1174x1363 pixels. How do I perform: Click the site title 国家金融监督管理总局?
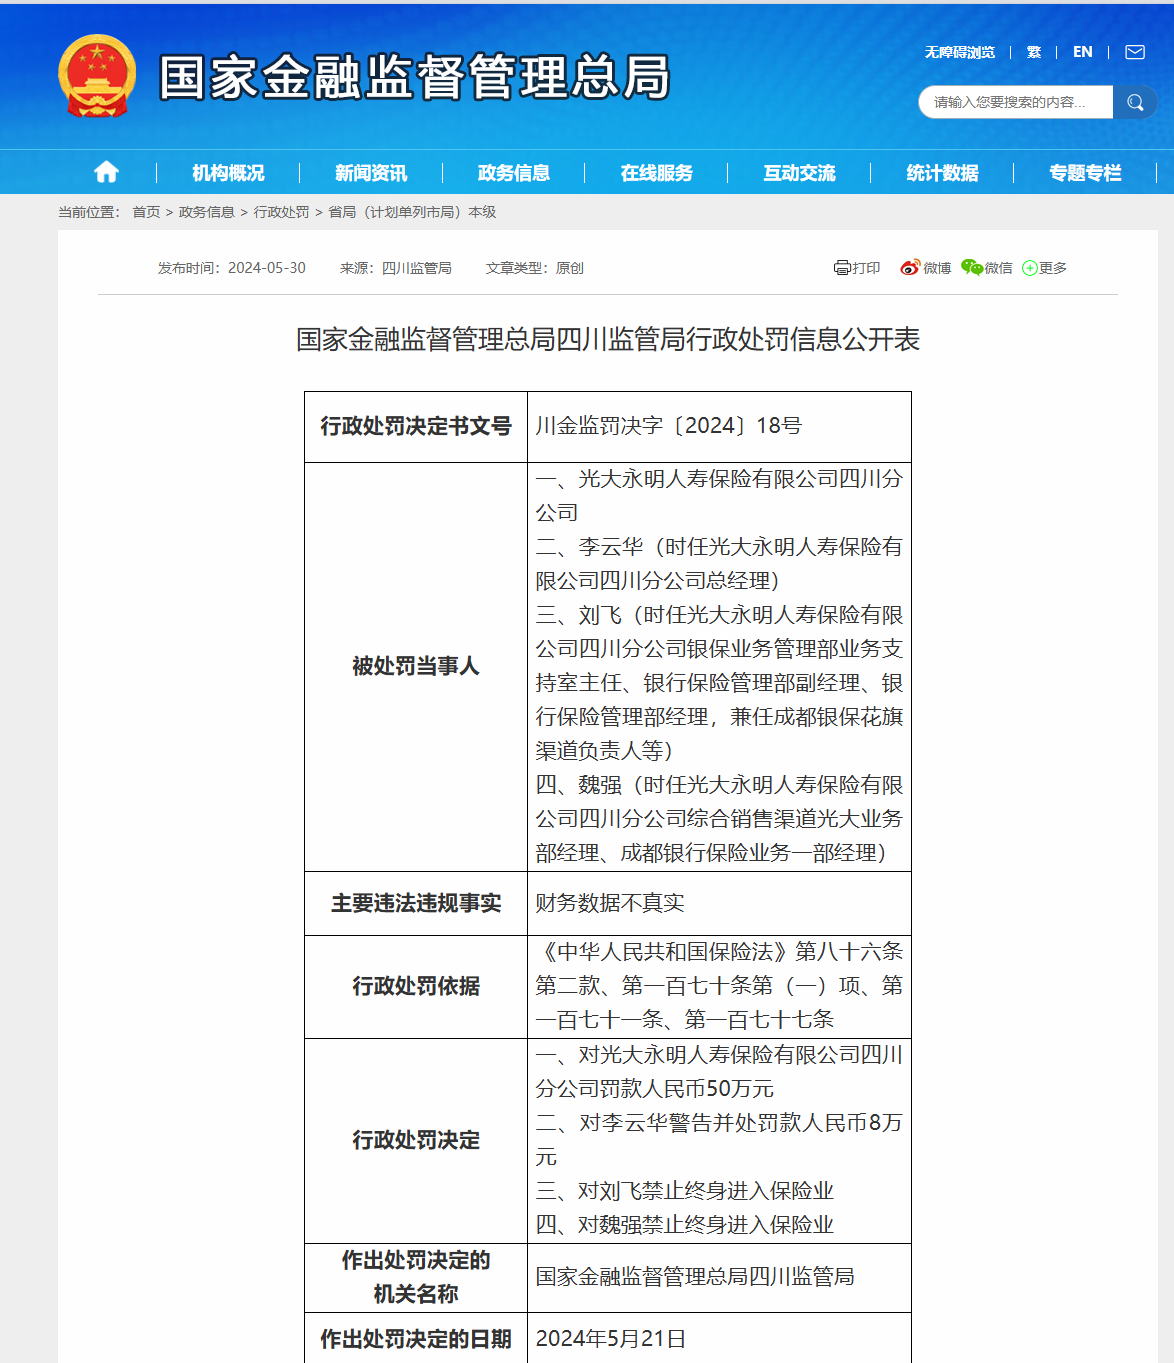[415, 77]
